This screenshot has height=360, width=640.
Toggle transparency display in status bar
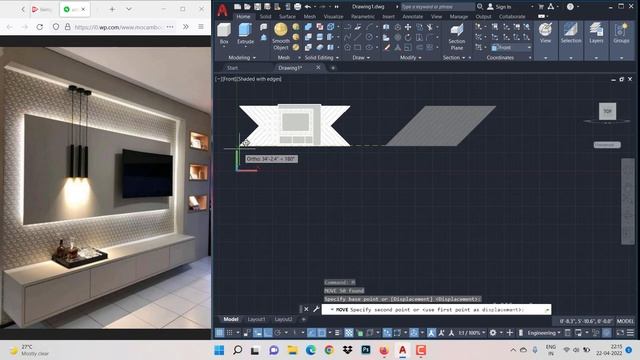[x=349, y=333]
